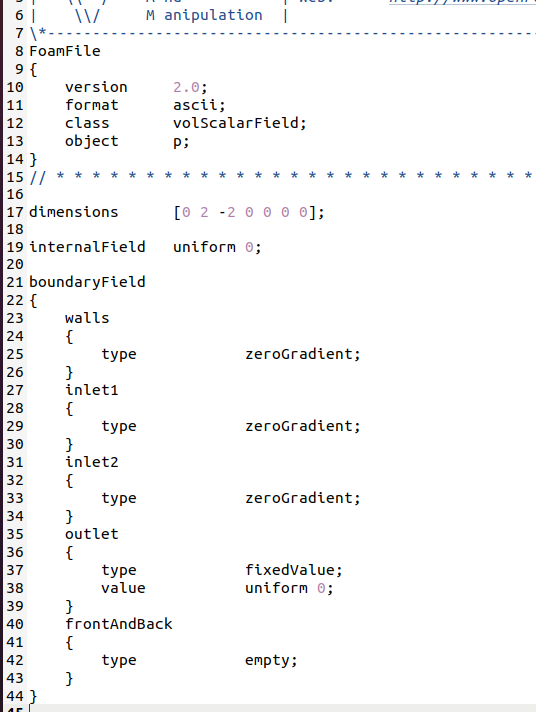Click the walls patch name

pos(87,318)
